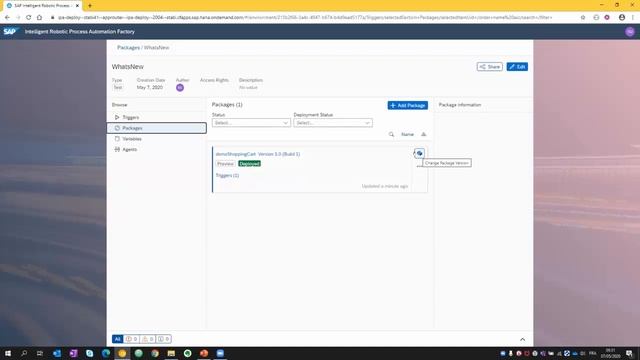This screenshot has width=640, height=360.
Task: Click the Add Package button
Action: tap(407, 105)
